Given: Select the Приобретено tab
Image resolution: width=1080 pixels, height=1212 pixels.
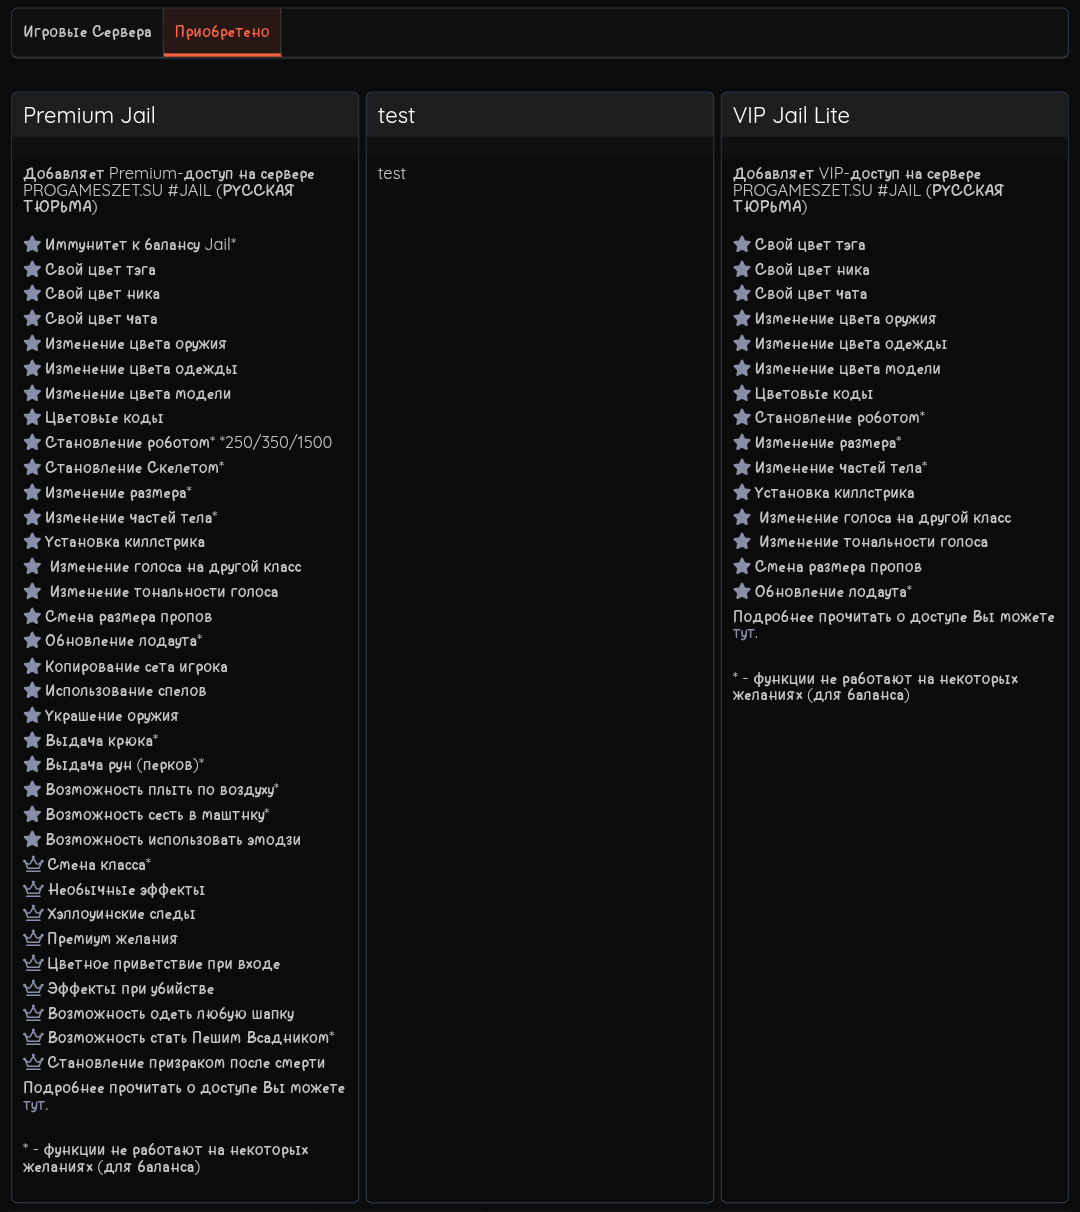Looking at the screenshot, I should click(x=222, y=32).
